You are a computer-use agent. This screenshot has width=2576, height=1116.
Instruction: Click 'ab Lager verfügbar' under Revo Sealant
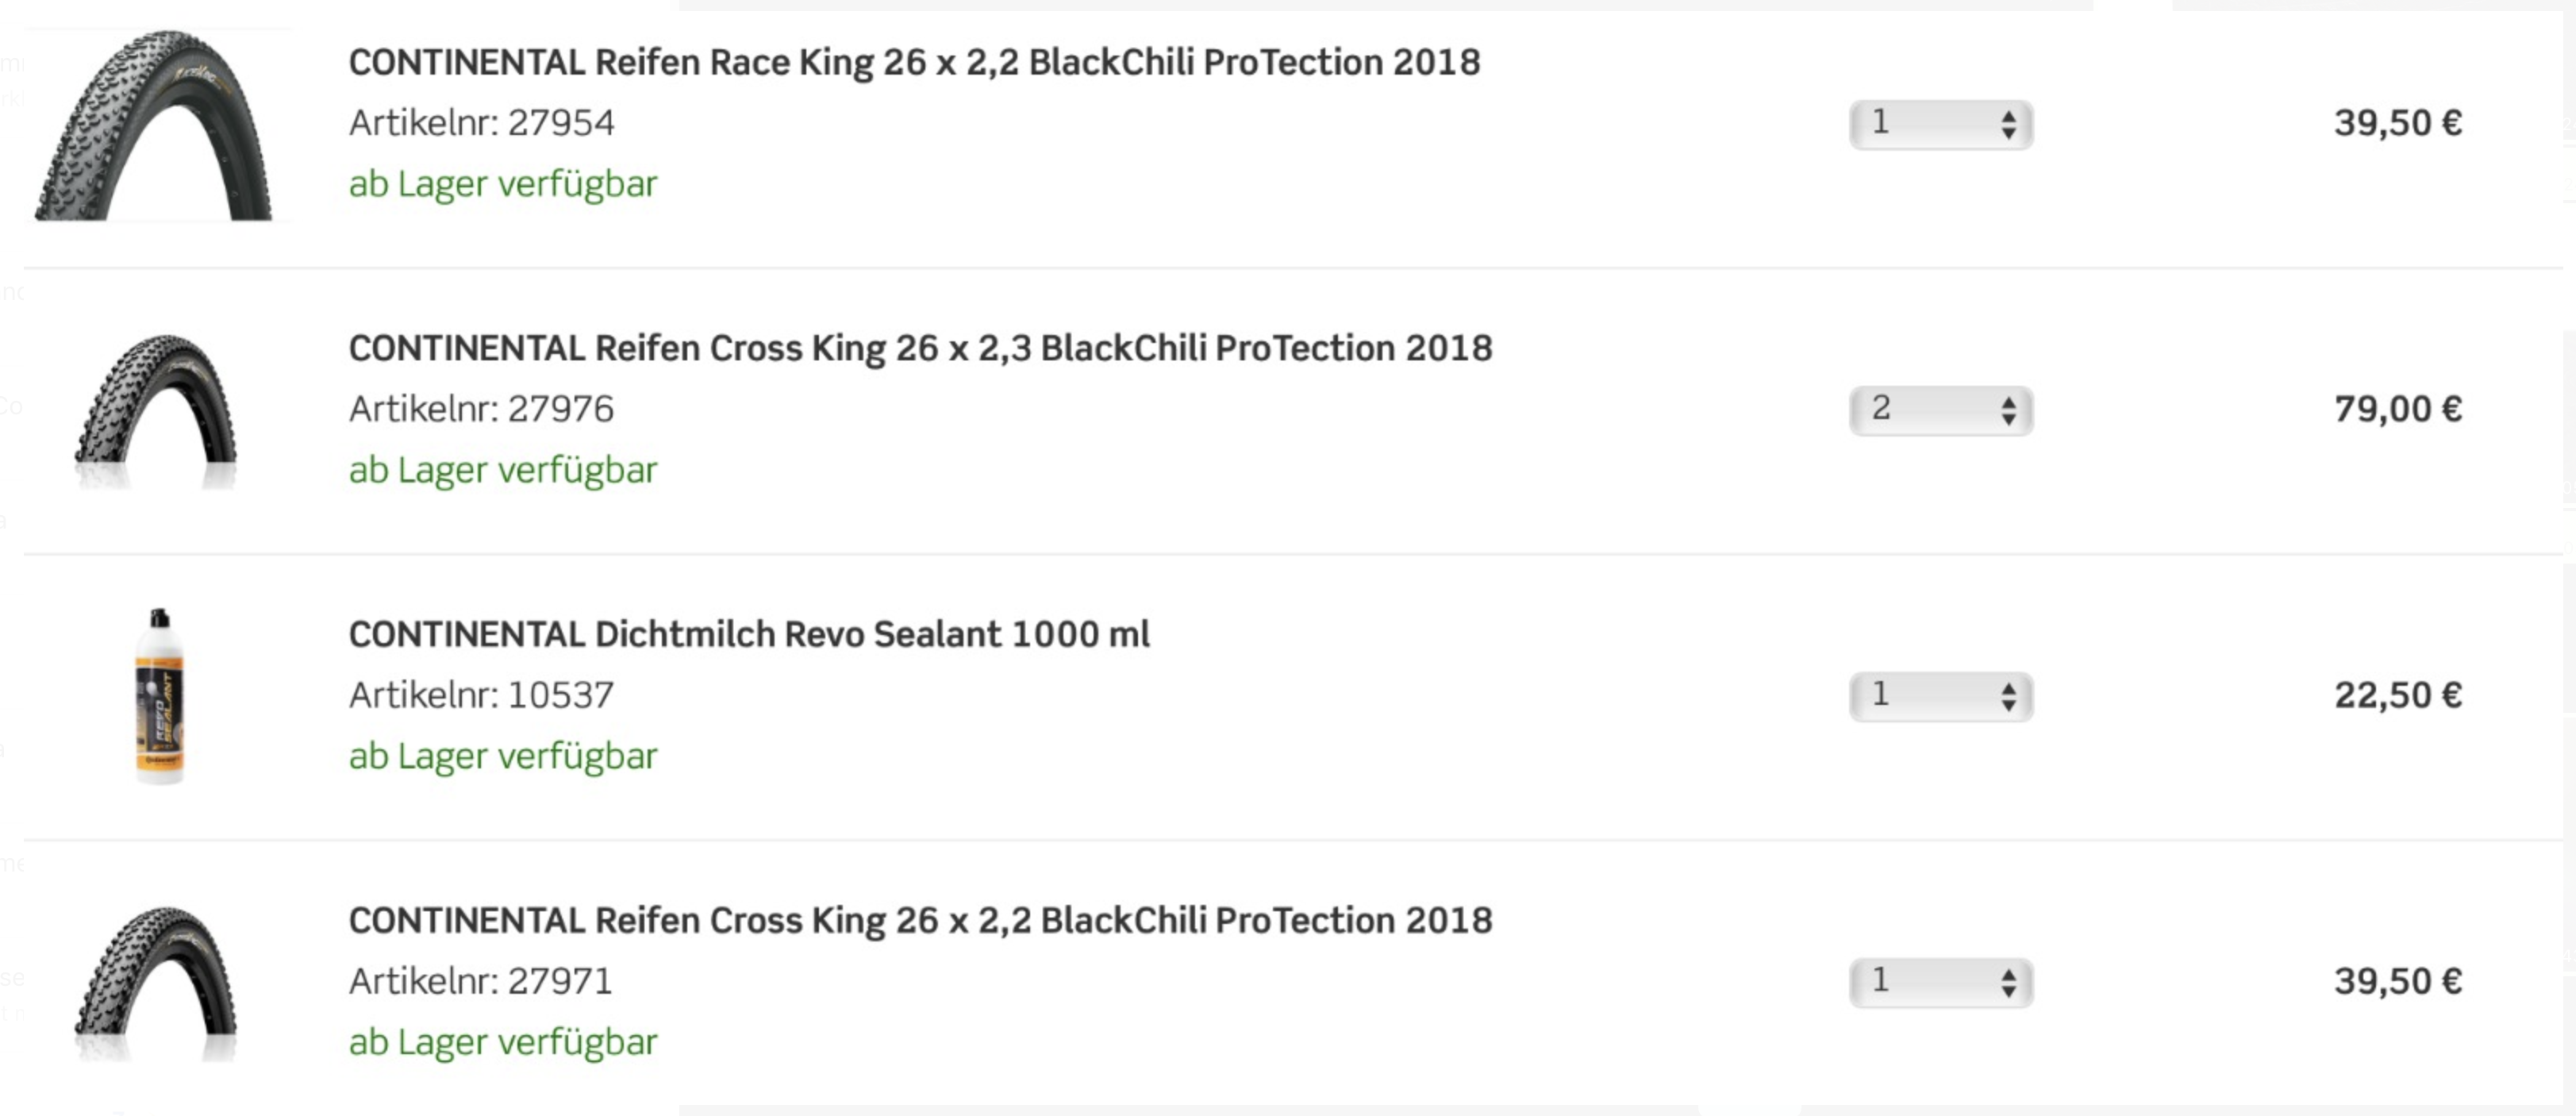503,756
